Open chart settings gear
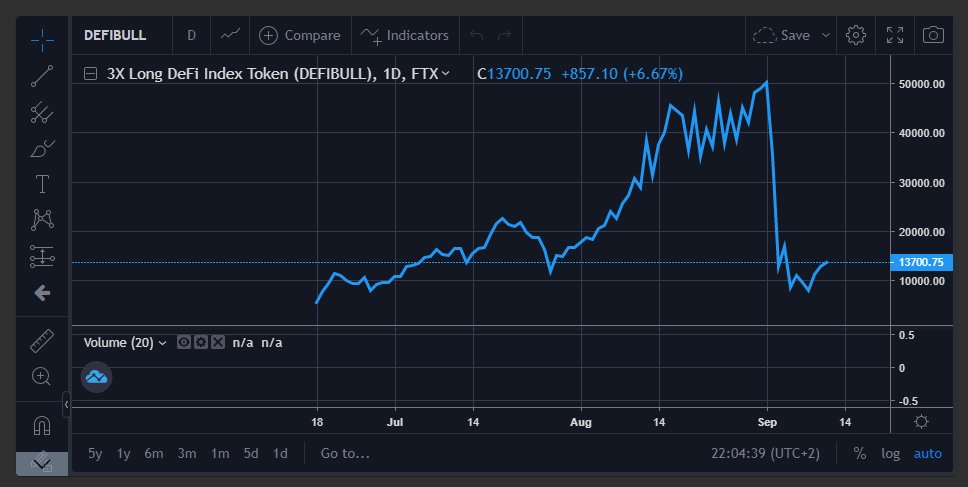 (856, 35)
